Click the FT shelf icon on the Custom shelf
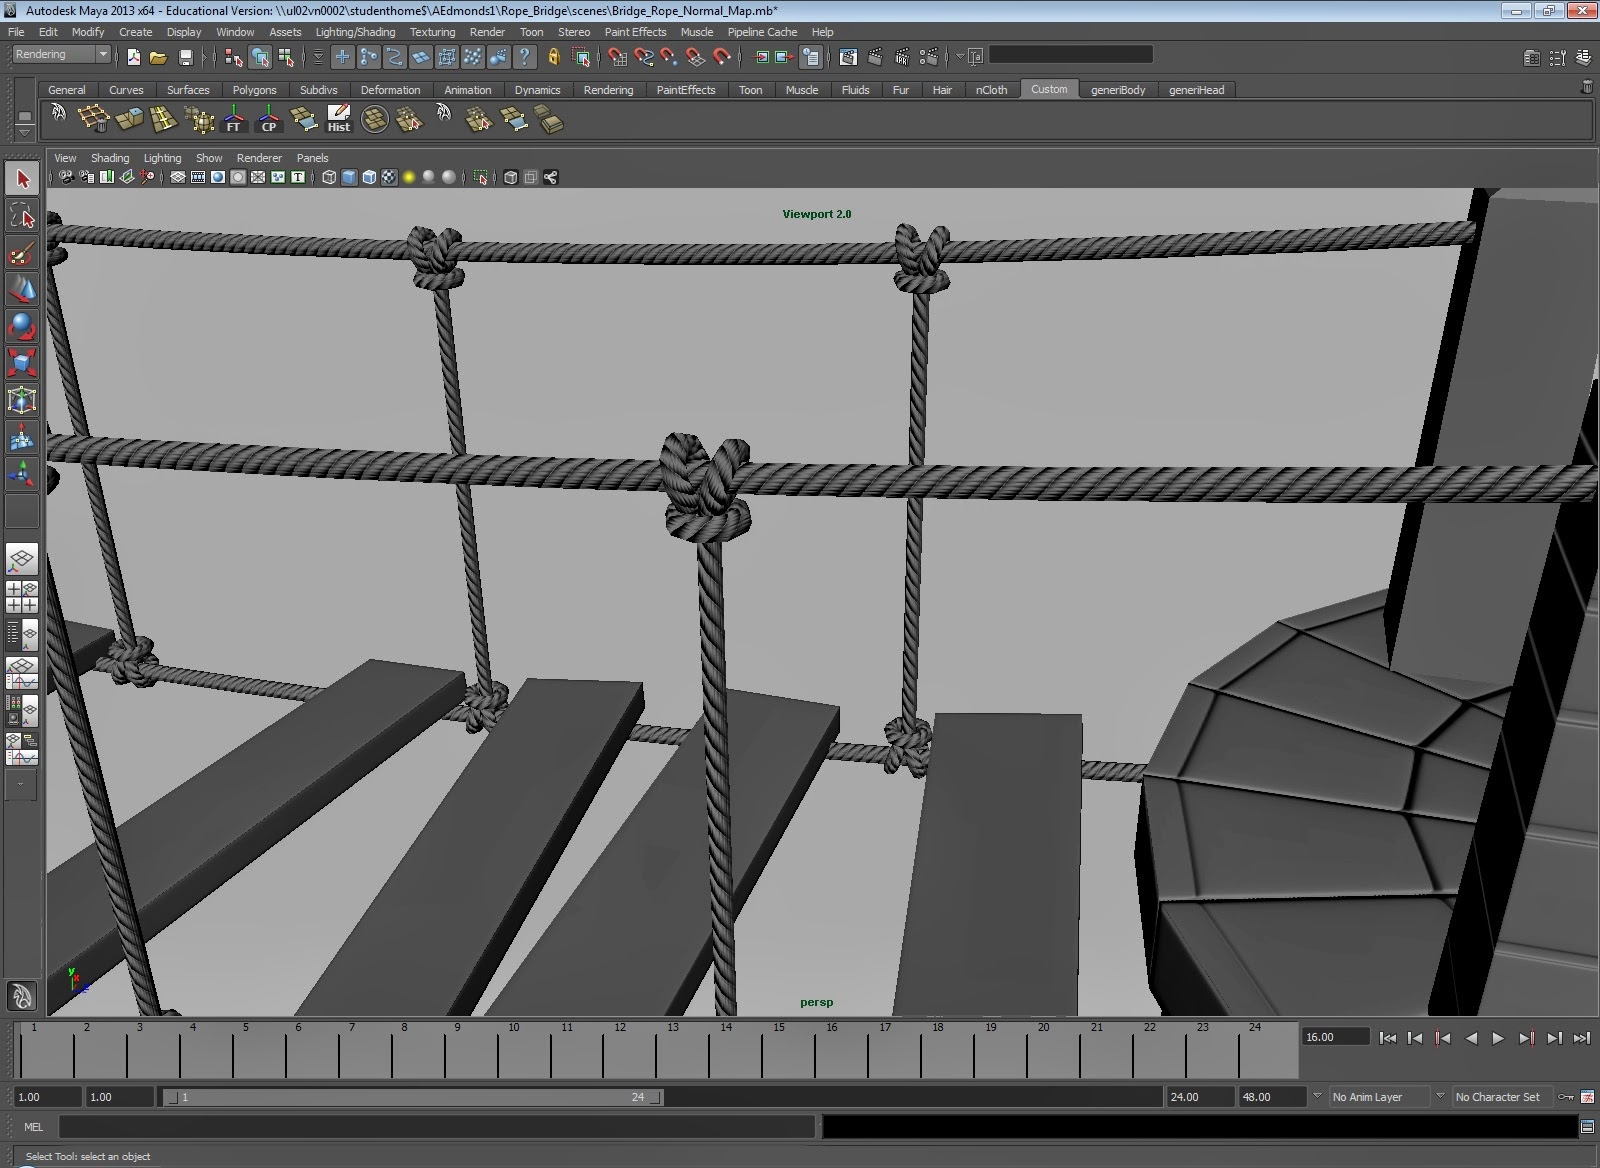This screenshot has width=1600, height=1168. tap(233, 120)
